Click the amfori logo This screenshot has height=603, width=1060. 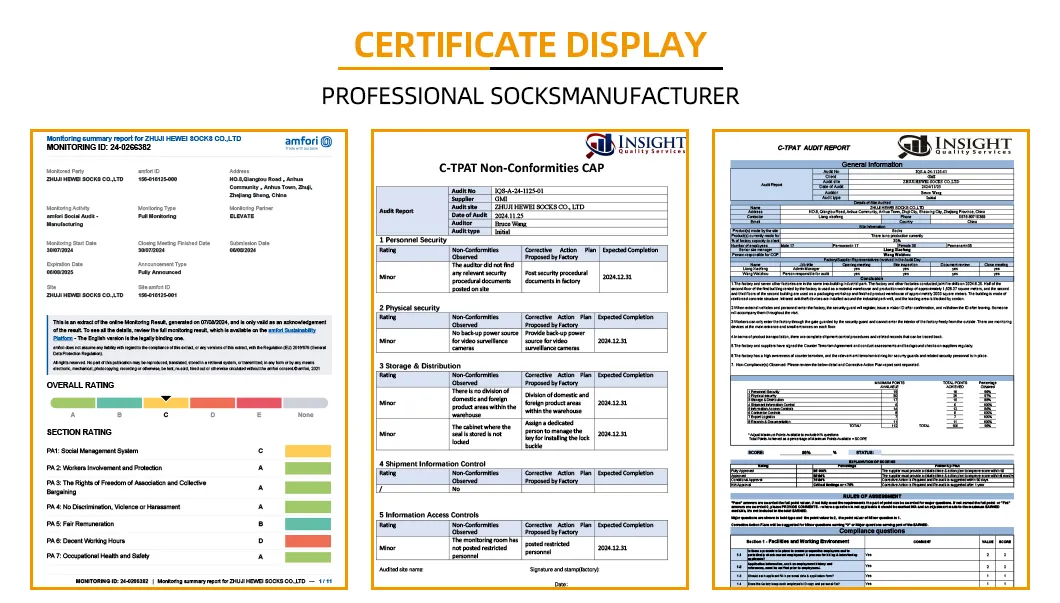(x=302, y=142)
